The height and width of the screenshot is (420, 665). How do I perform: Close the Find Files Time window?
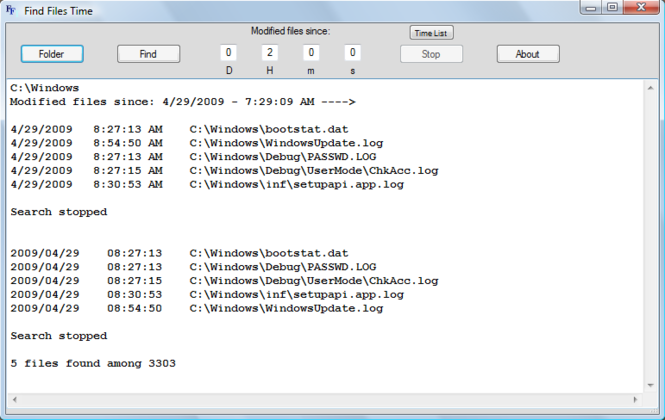point(641,8)
